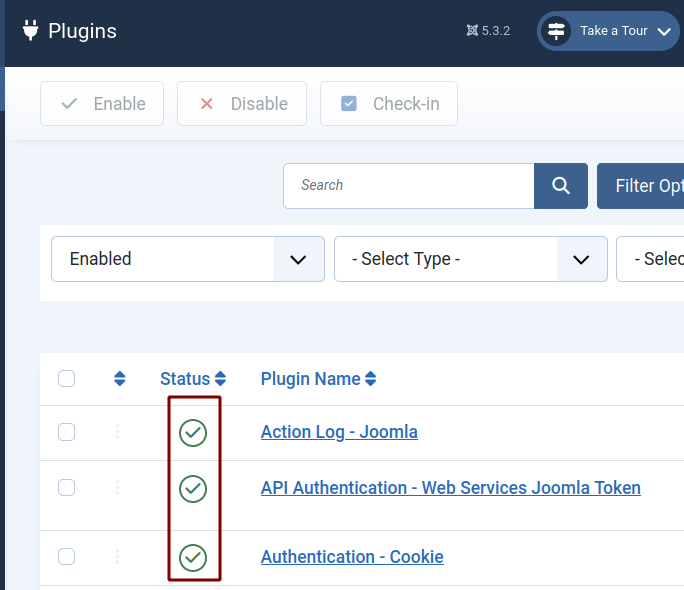Open Filter Options panel
The height and width of the screenshot is (590, 684).
[640, 186]
